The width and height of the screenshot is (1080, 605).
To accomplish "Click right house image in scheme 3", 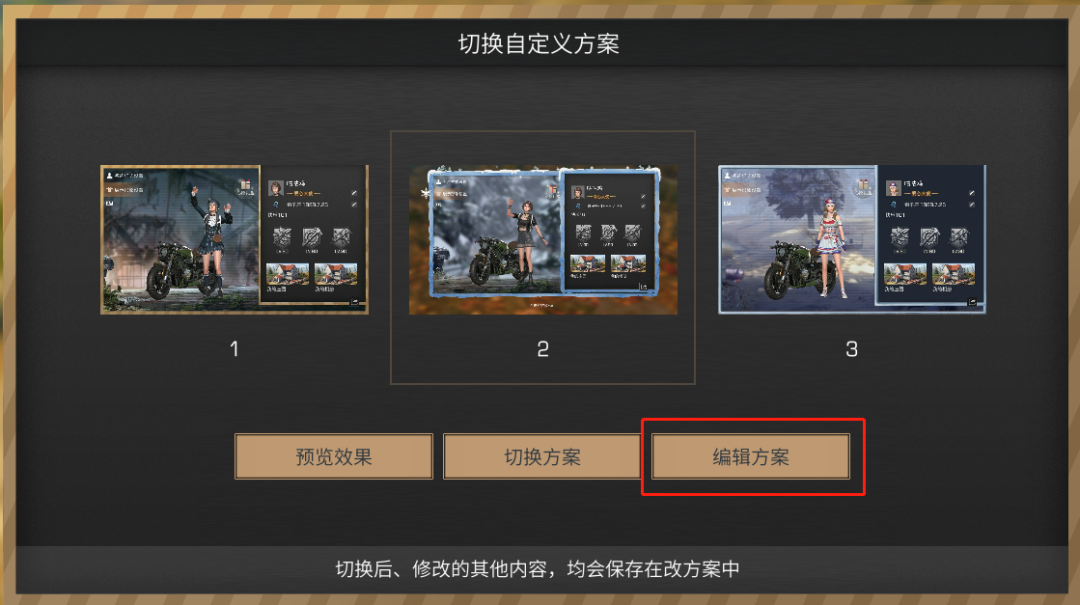I will click(x=953, y=274).
